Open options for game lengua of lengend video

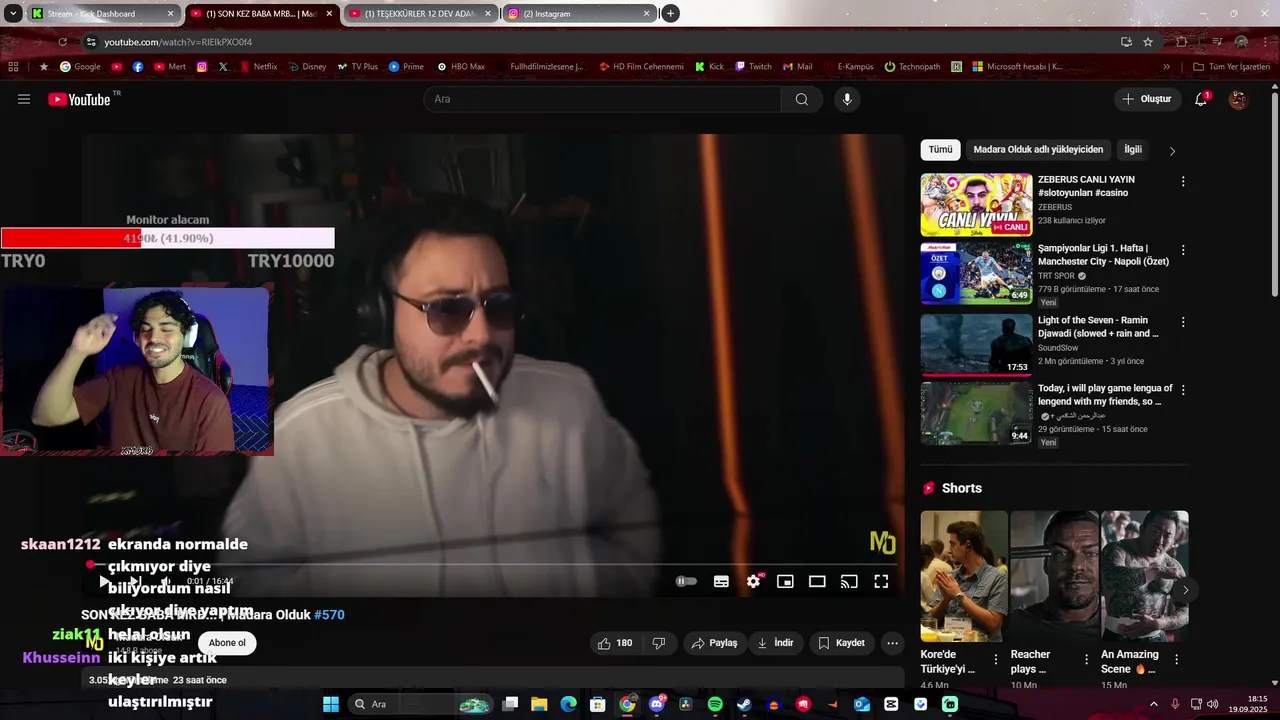pyautogui.click(x=1183, y=389)
